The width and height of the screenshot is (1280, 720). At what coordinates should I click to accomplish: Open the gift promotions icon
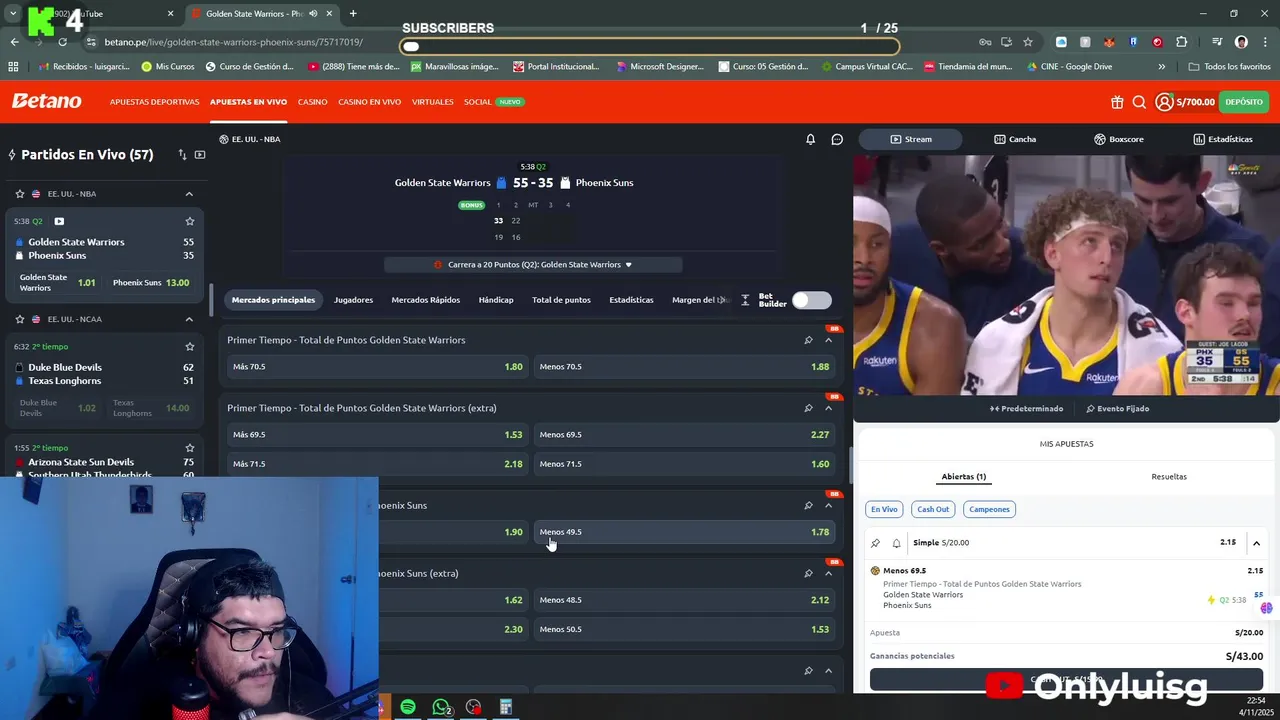click(x=1117, y=102)
